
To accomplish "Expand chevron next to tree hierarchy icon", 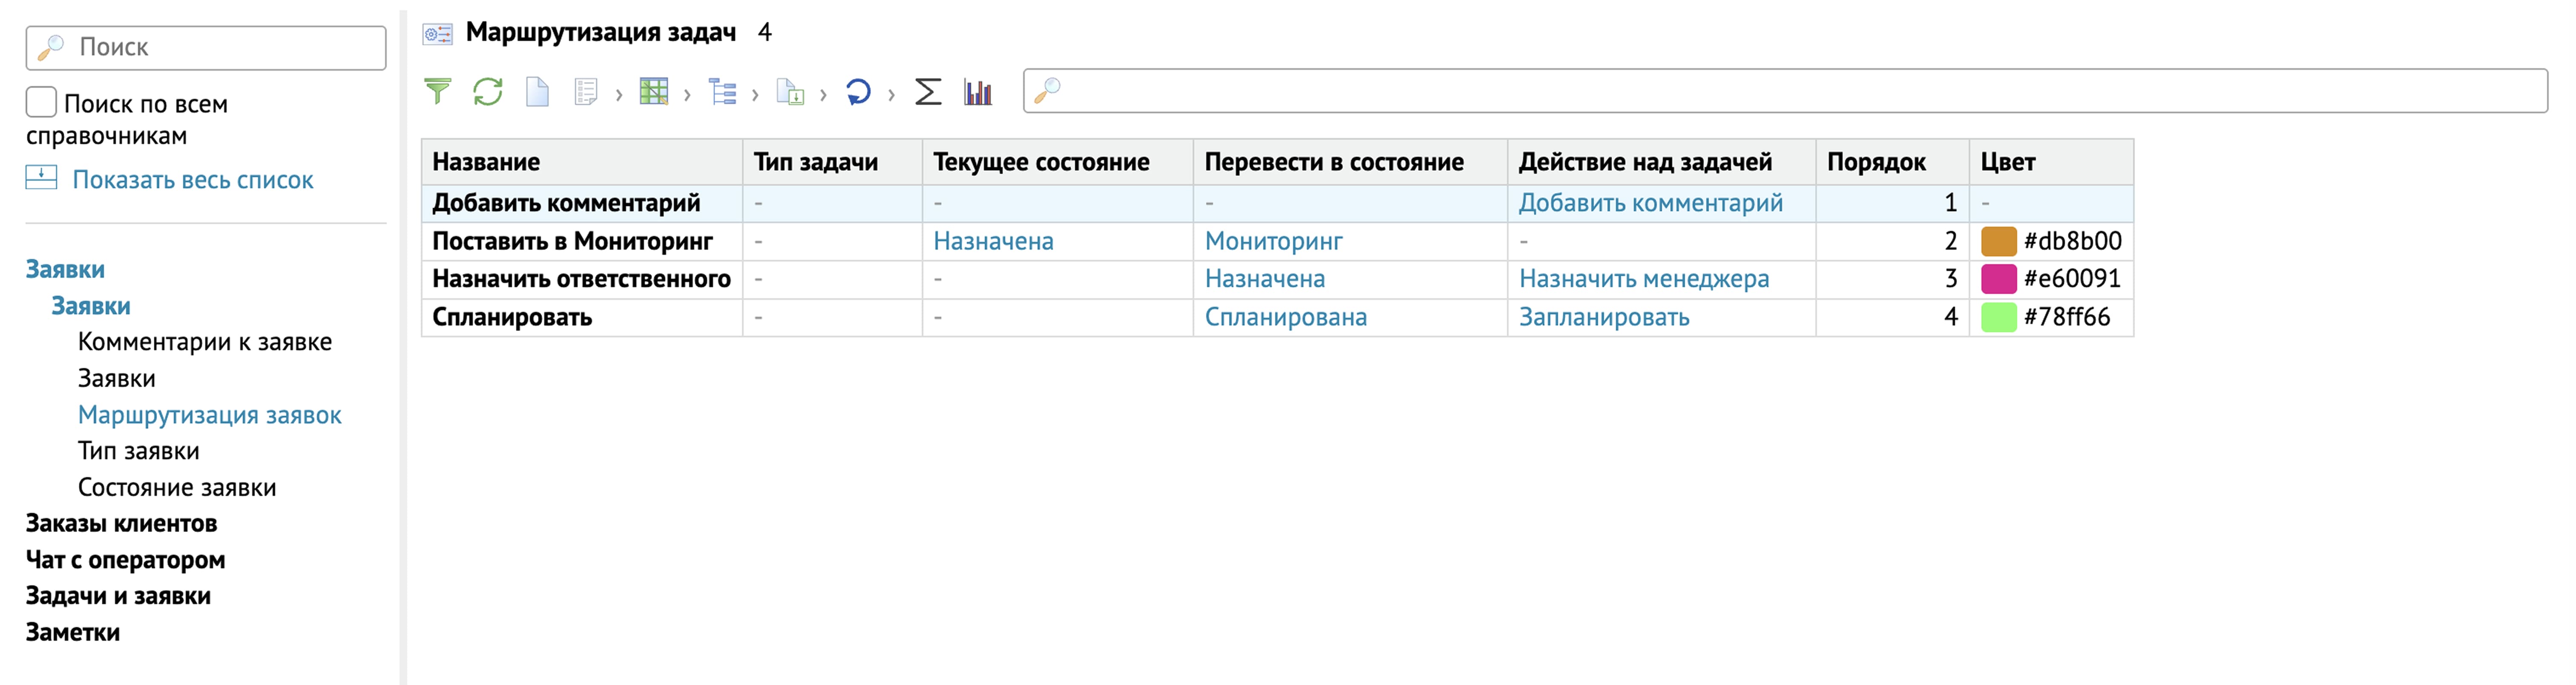I will 755,95.
